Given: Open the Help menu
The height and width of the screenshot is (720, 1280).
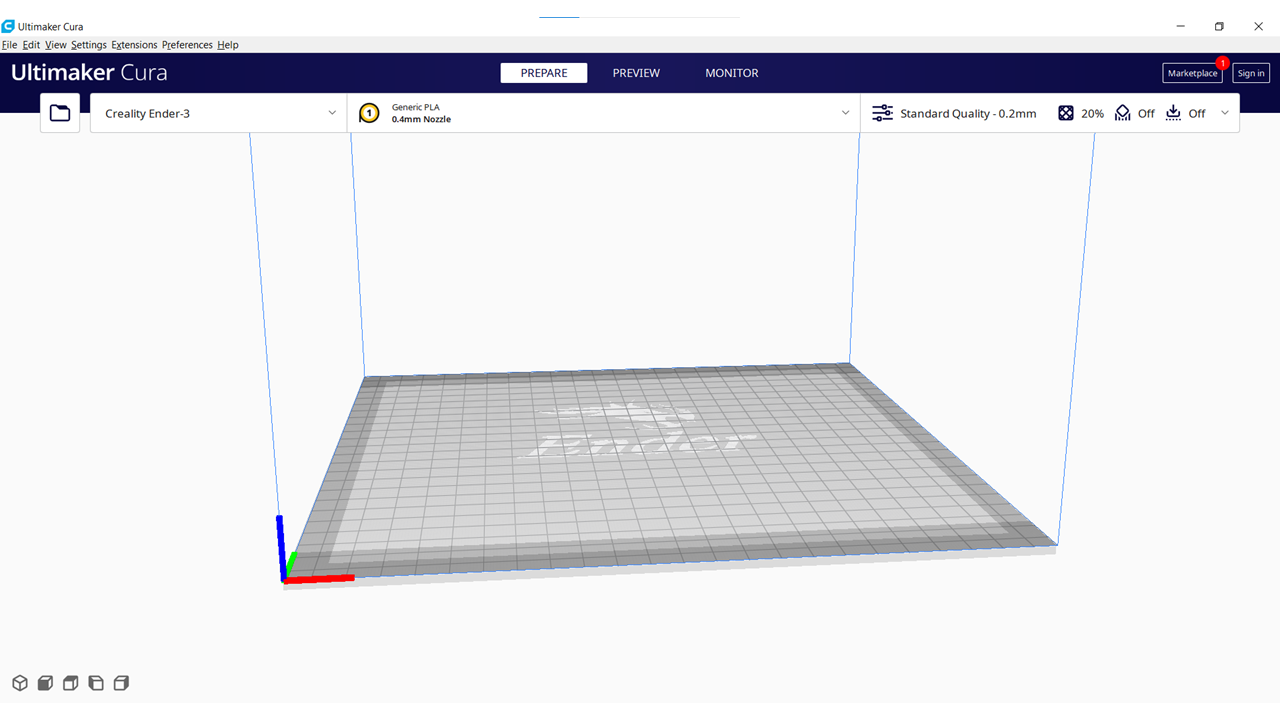Looking at the screenshot, I should coord(228,45).
